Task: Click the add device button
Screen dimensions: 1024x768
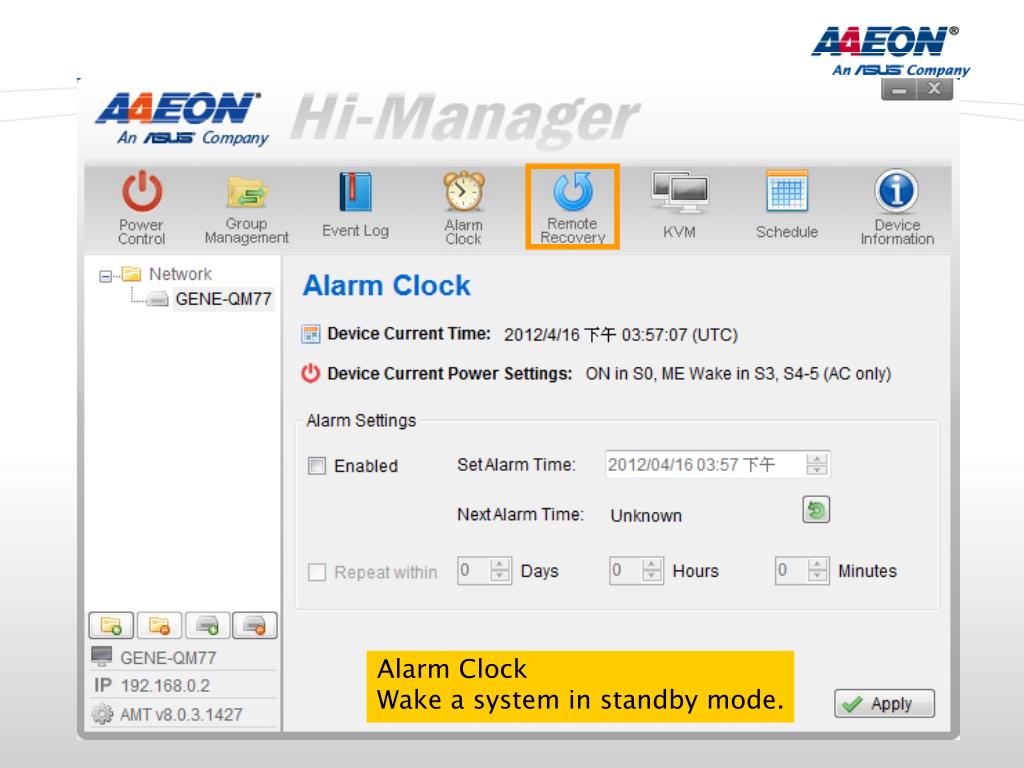Action: click(x=207, y=626)
